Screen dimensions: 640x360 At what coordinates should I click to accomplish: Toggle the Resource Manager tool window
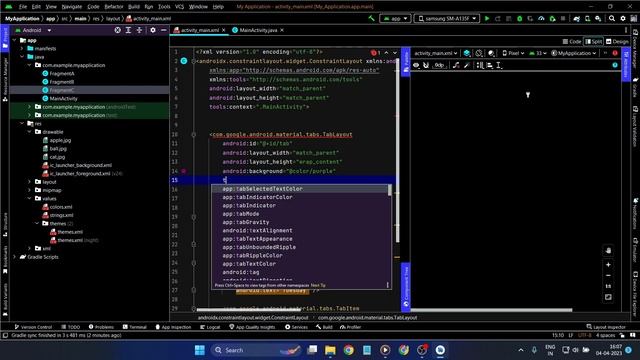(x=5, y=80)
